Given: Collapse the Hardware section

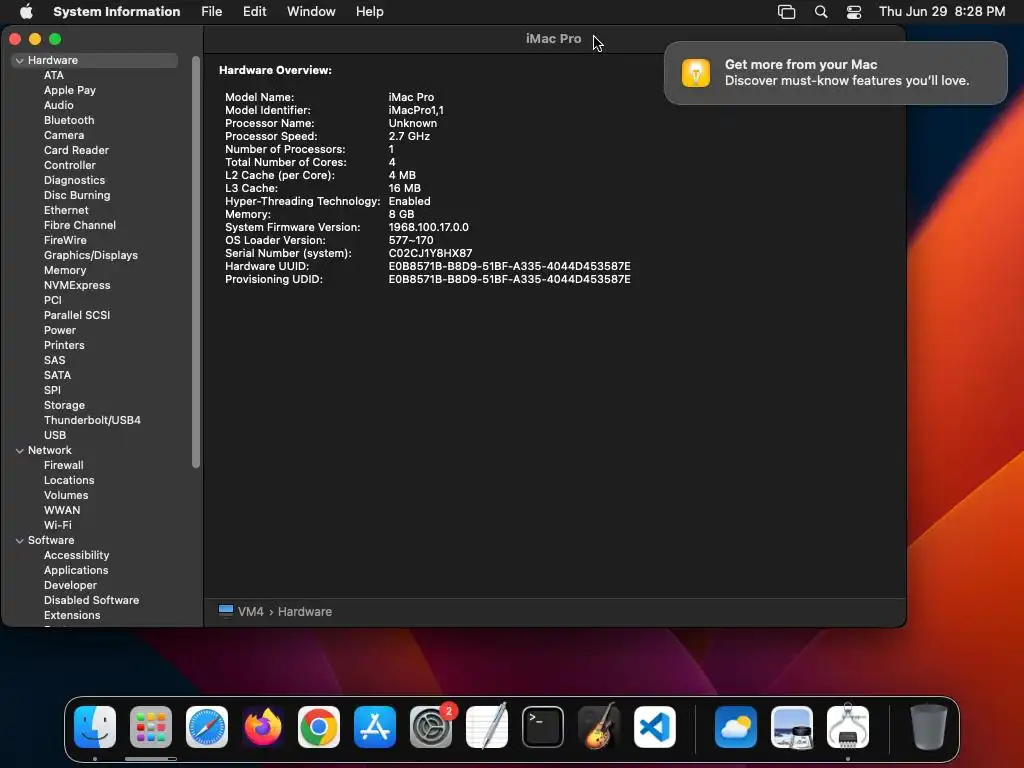Looking at the screenshot, I should pos(20,60).
